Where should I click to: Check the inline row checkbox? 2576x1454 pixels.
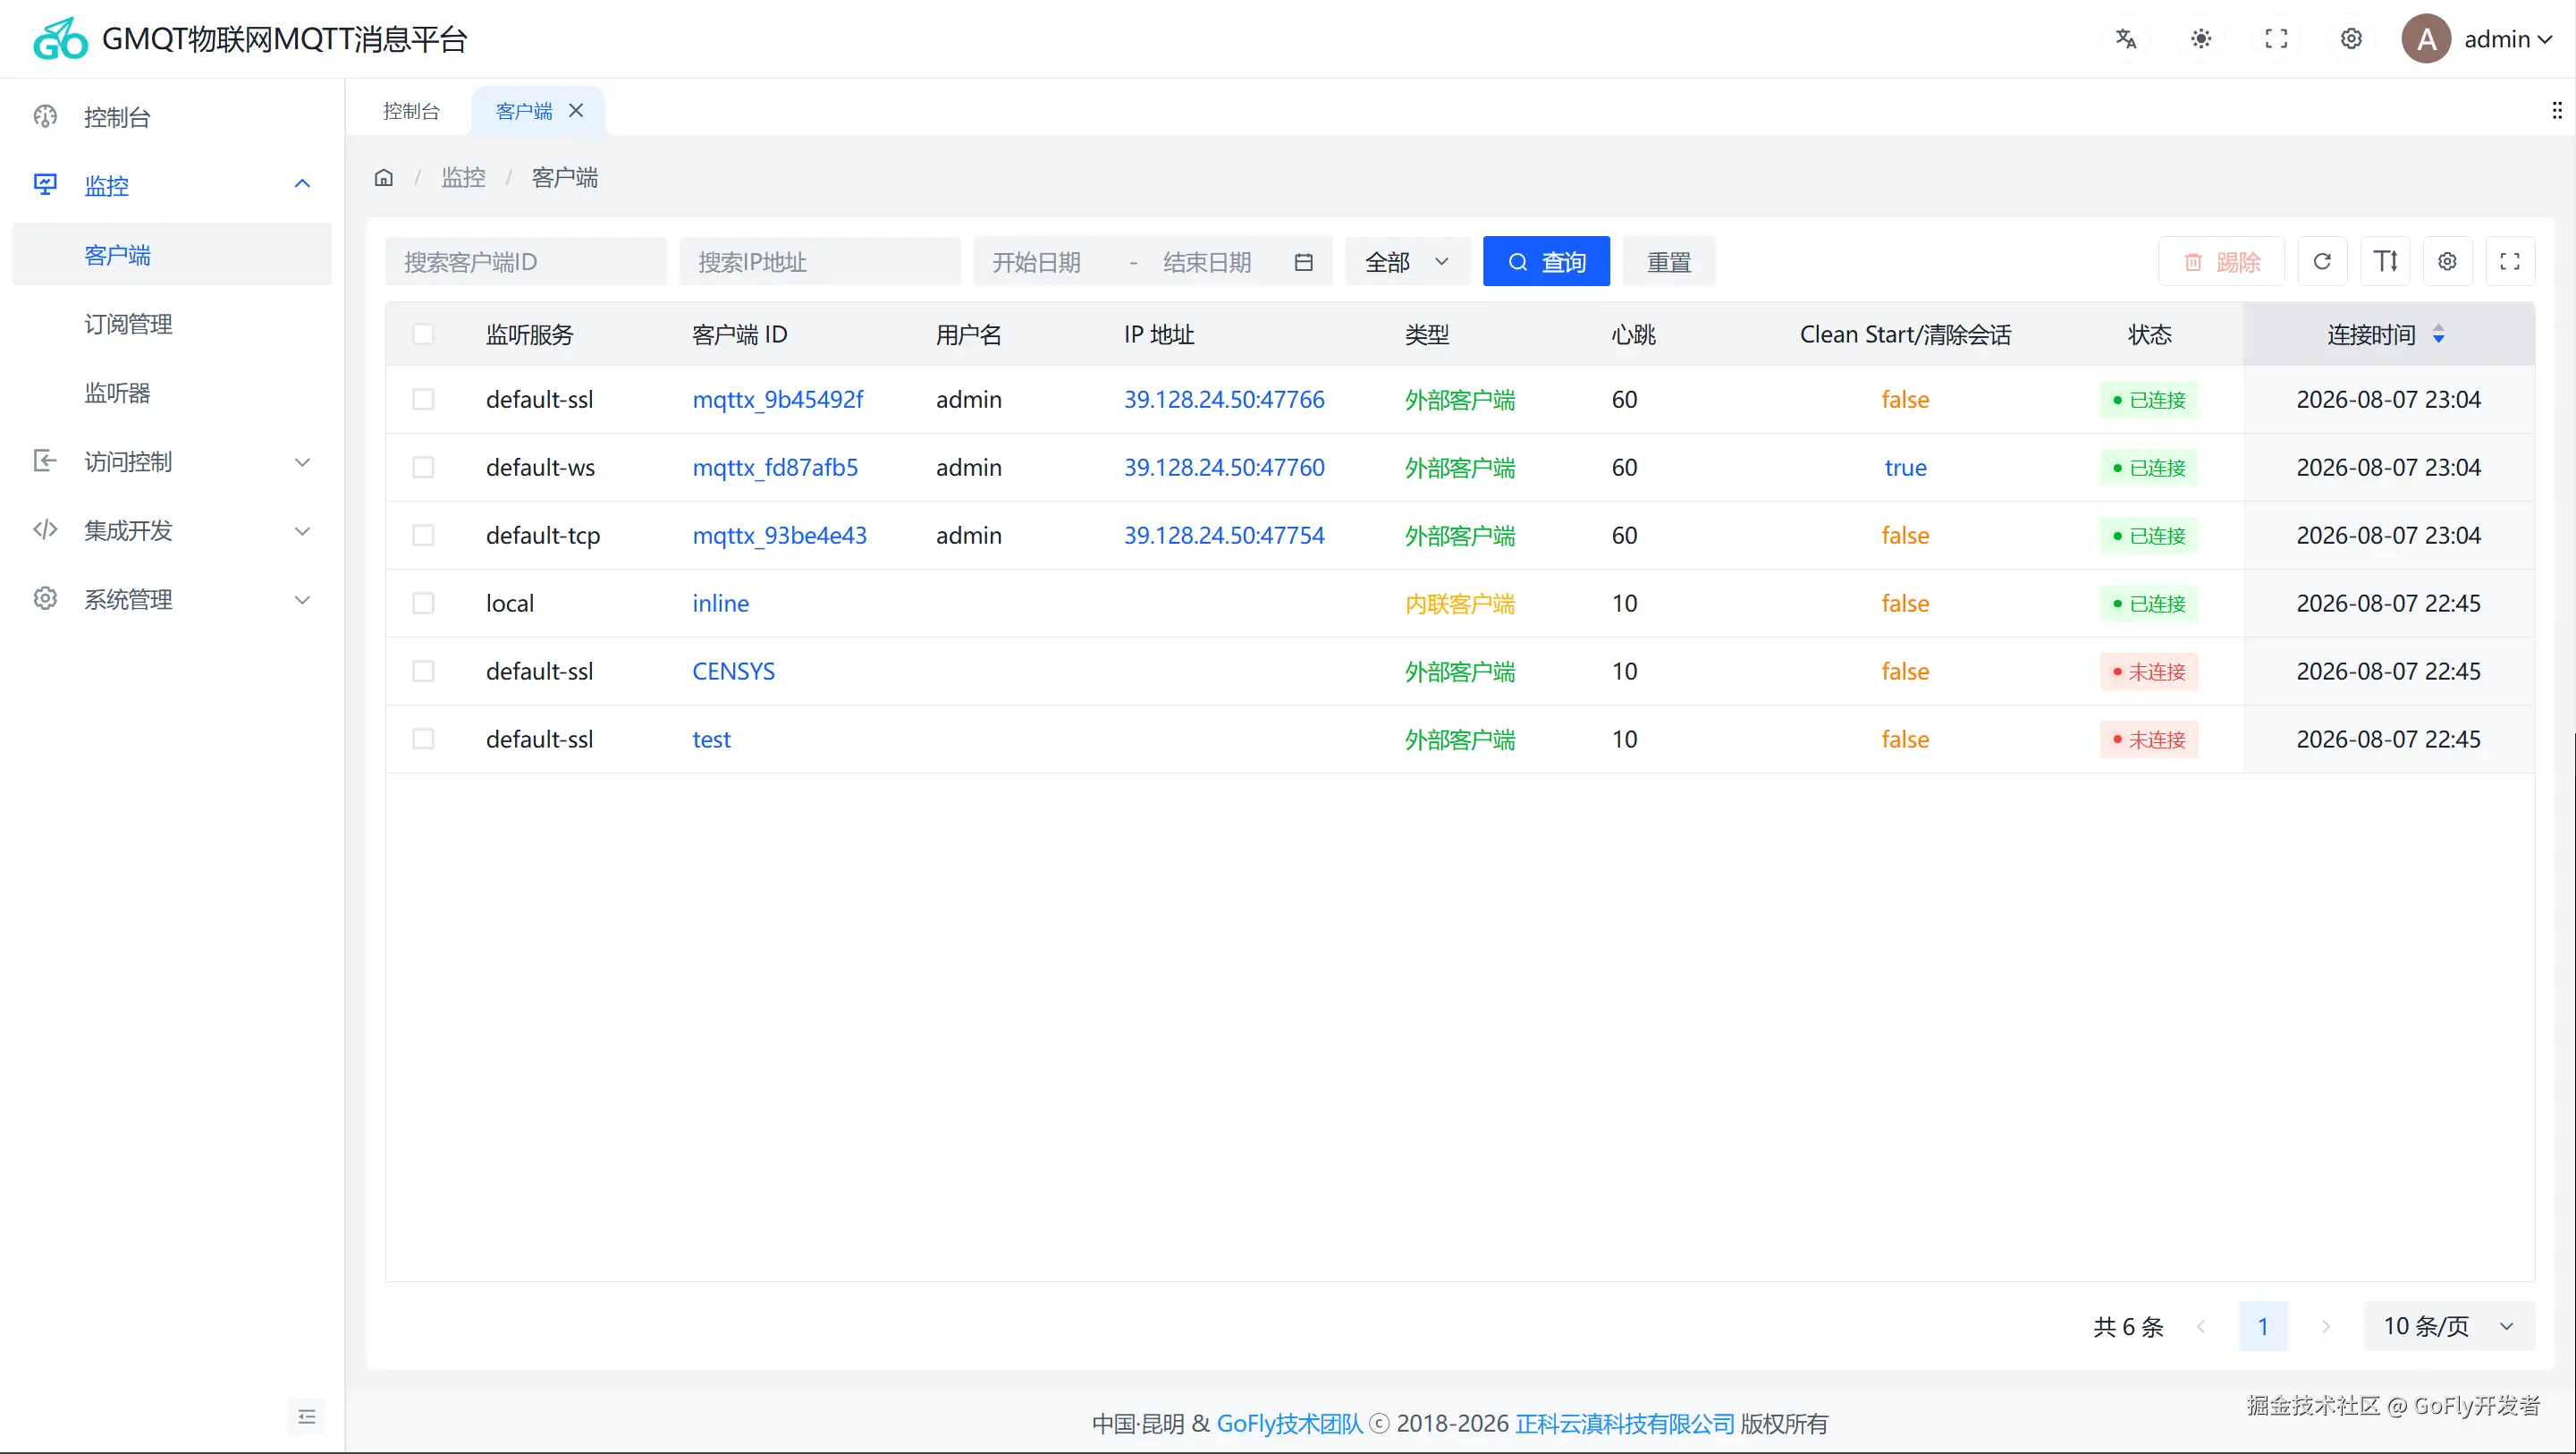[423, 603]
